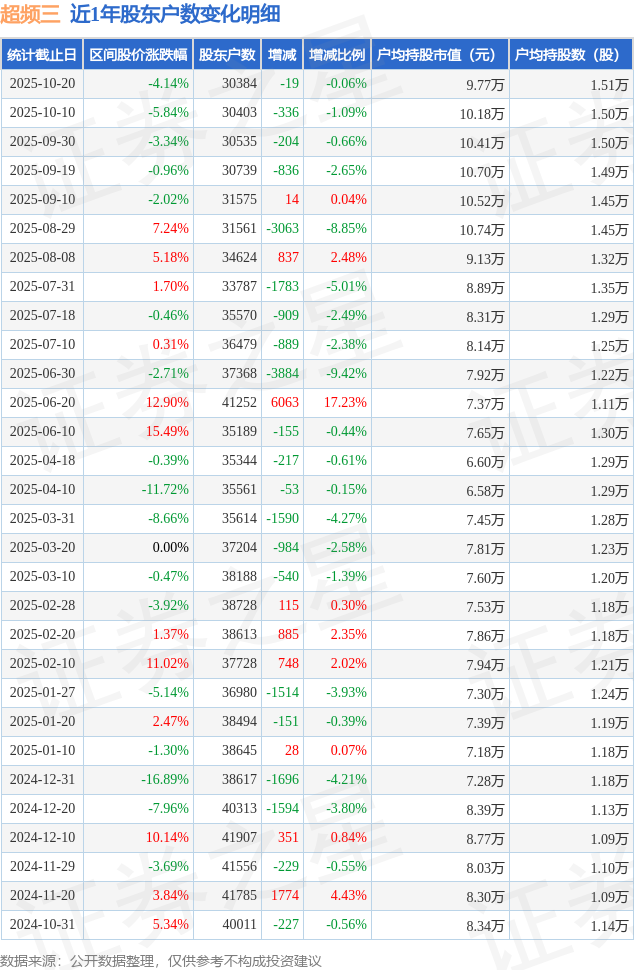Select shareholder count 41907
Viewport: 634px width, 970px height.
(x=238, y=838)
